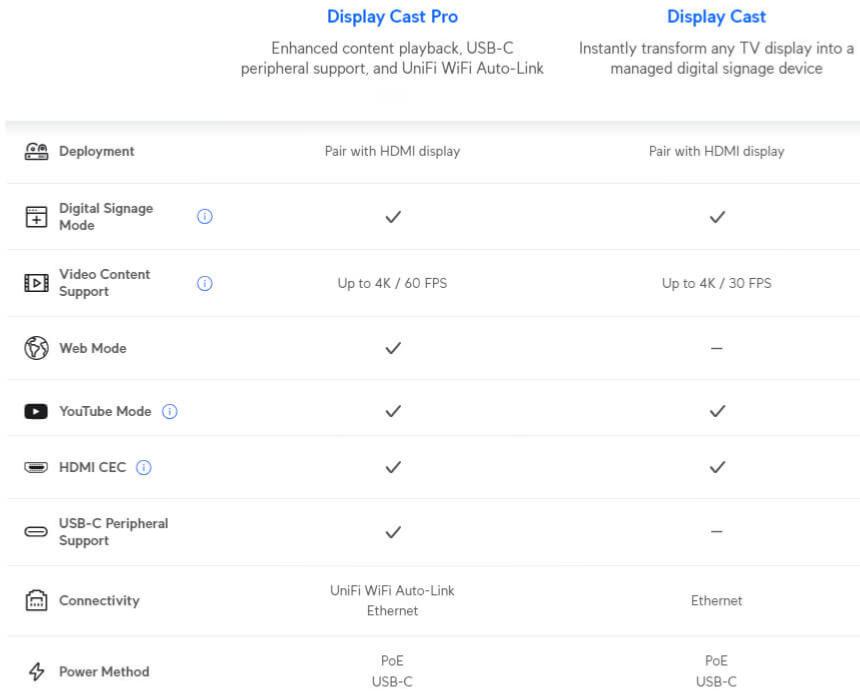This screenshot has width=860, height=698.
Task: Click the USB-C Peripheral Support icon
Action: pos(36,532)
